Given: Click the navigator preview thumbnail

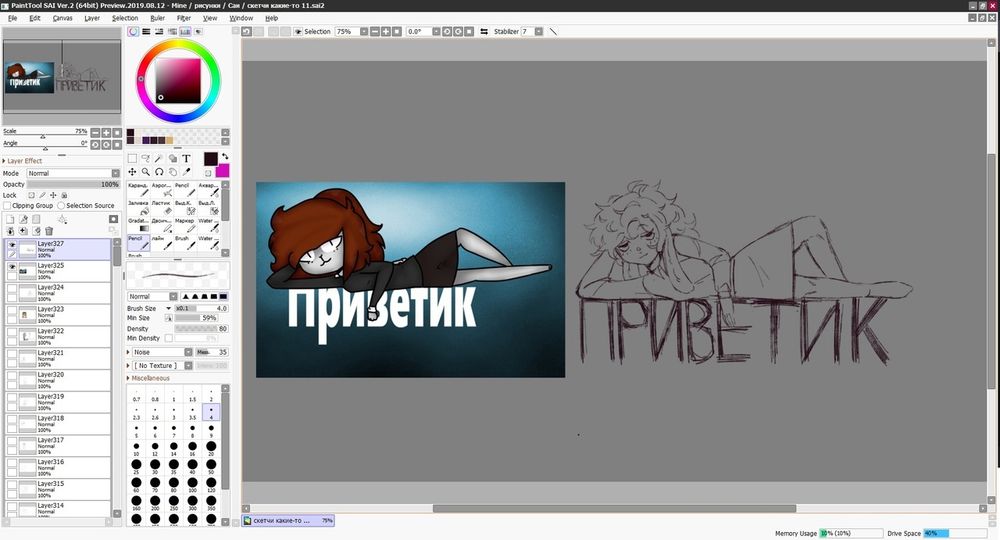Looking at the screenshot, I should pyautogui.click(x=62, y=77).
